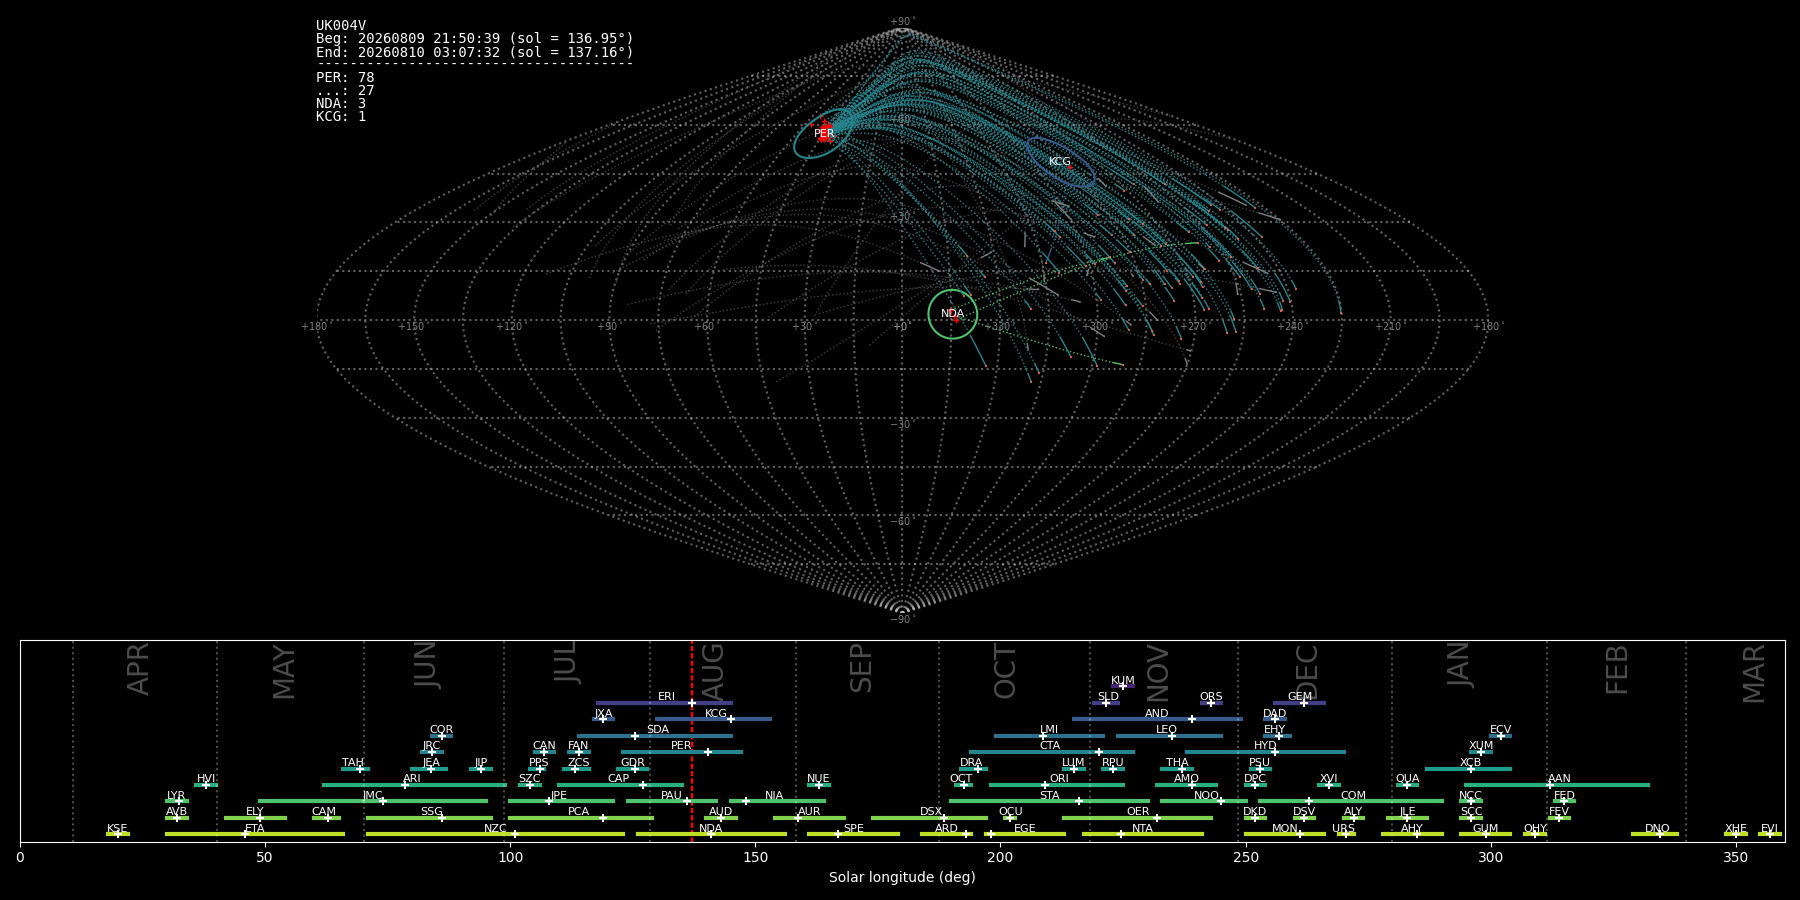Viewport: 1800px width, 900px height.
Task: Select the NZC shower bar
Action: (495, 834)
